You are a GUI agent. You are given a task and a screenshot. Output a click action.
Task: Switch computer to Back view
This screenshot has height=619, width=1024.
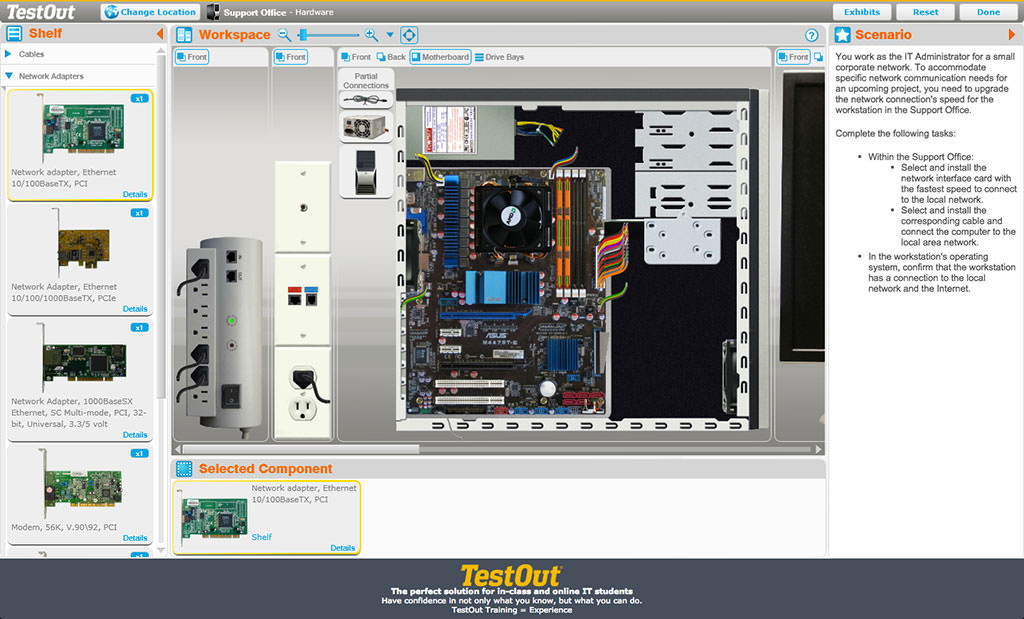click(x=391, y=57)
